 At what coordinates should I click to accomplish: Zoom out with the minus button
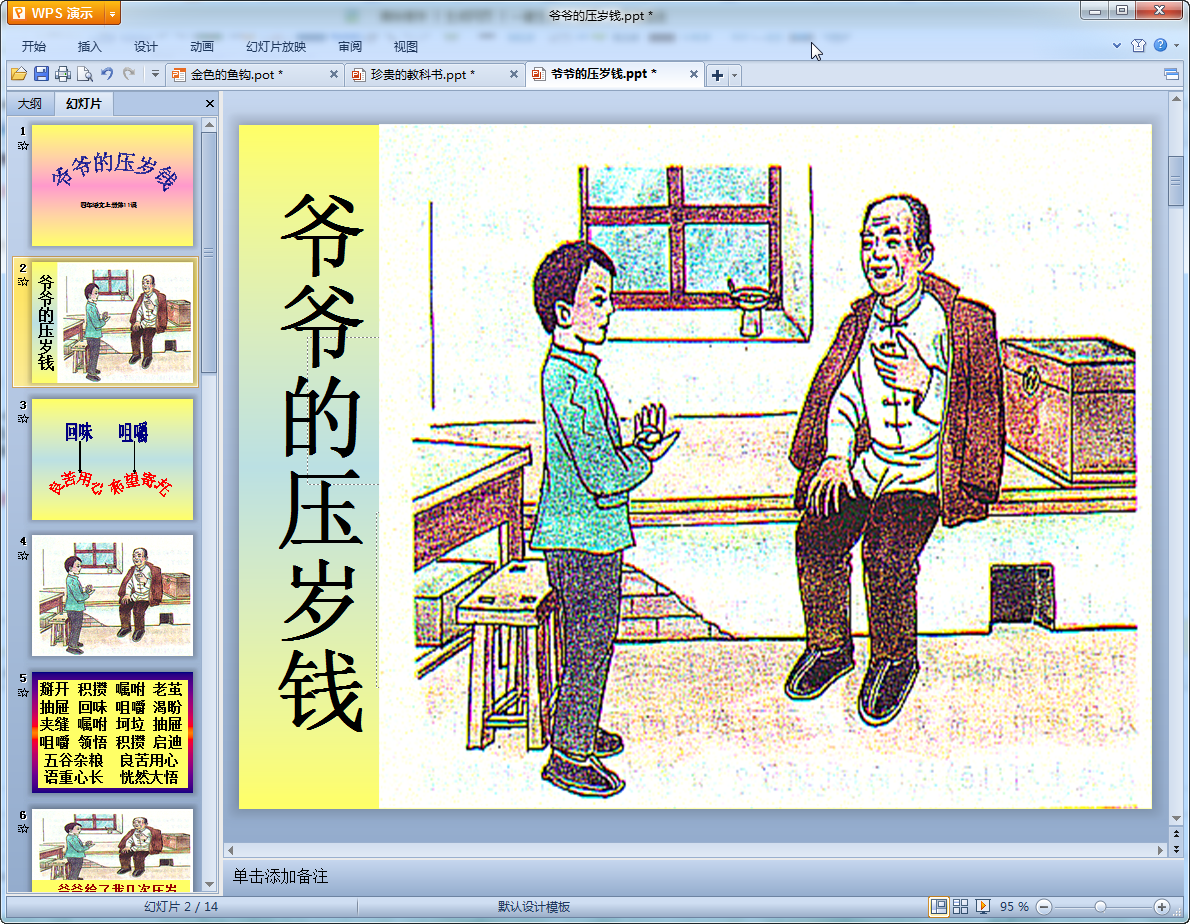[x=1044, y=907]
